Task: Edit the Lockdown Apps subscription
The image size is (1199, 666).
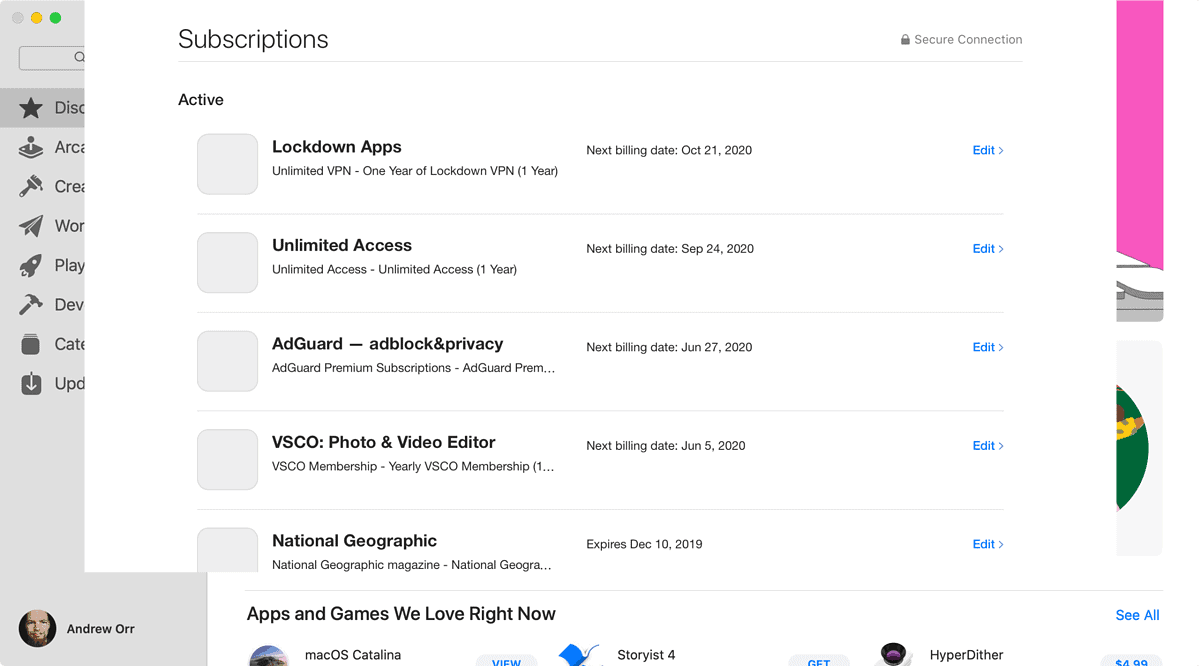Action: (x=987, y=150)
